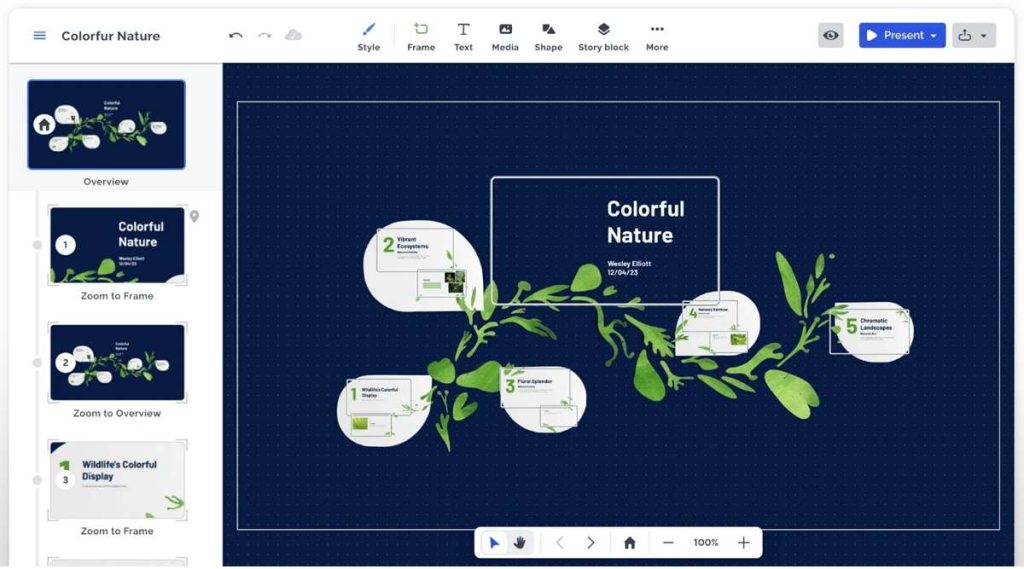The image size is (1024, 569).
Task: Click the home icon on Overview thumbnail
Action: tap(44, 124)
